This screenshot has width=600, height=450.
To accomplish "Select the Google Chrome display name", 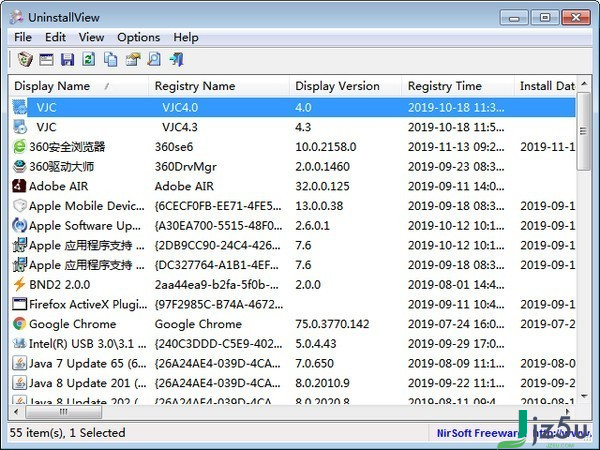I will [x=73, y=324].
